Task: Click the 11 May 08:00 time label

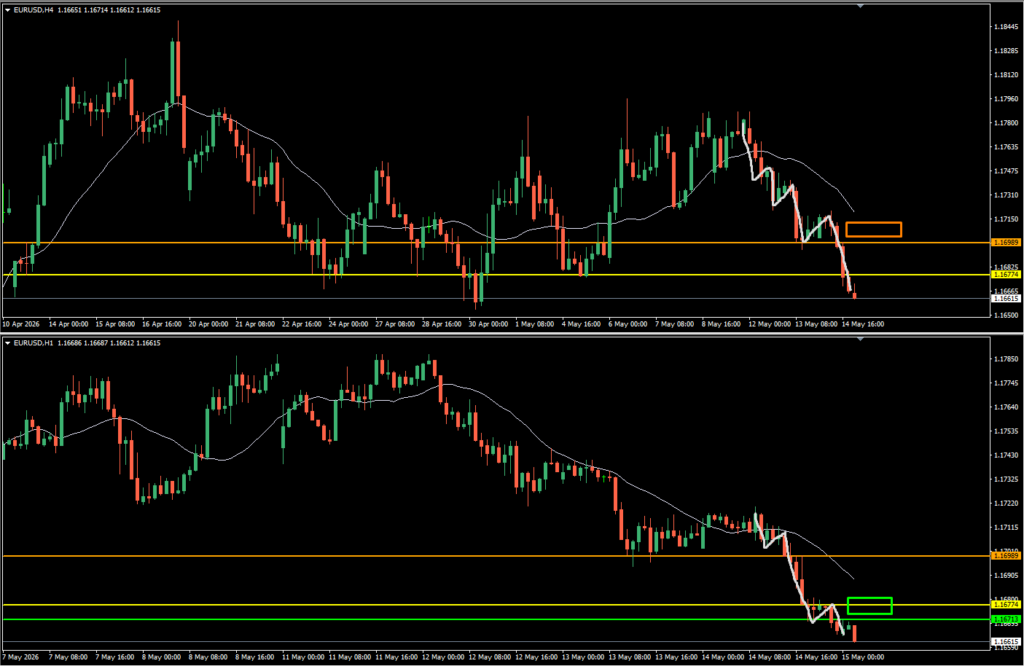Action: click(351, 657)
